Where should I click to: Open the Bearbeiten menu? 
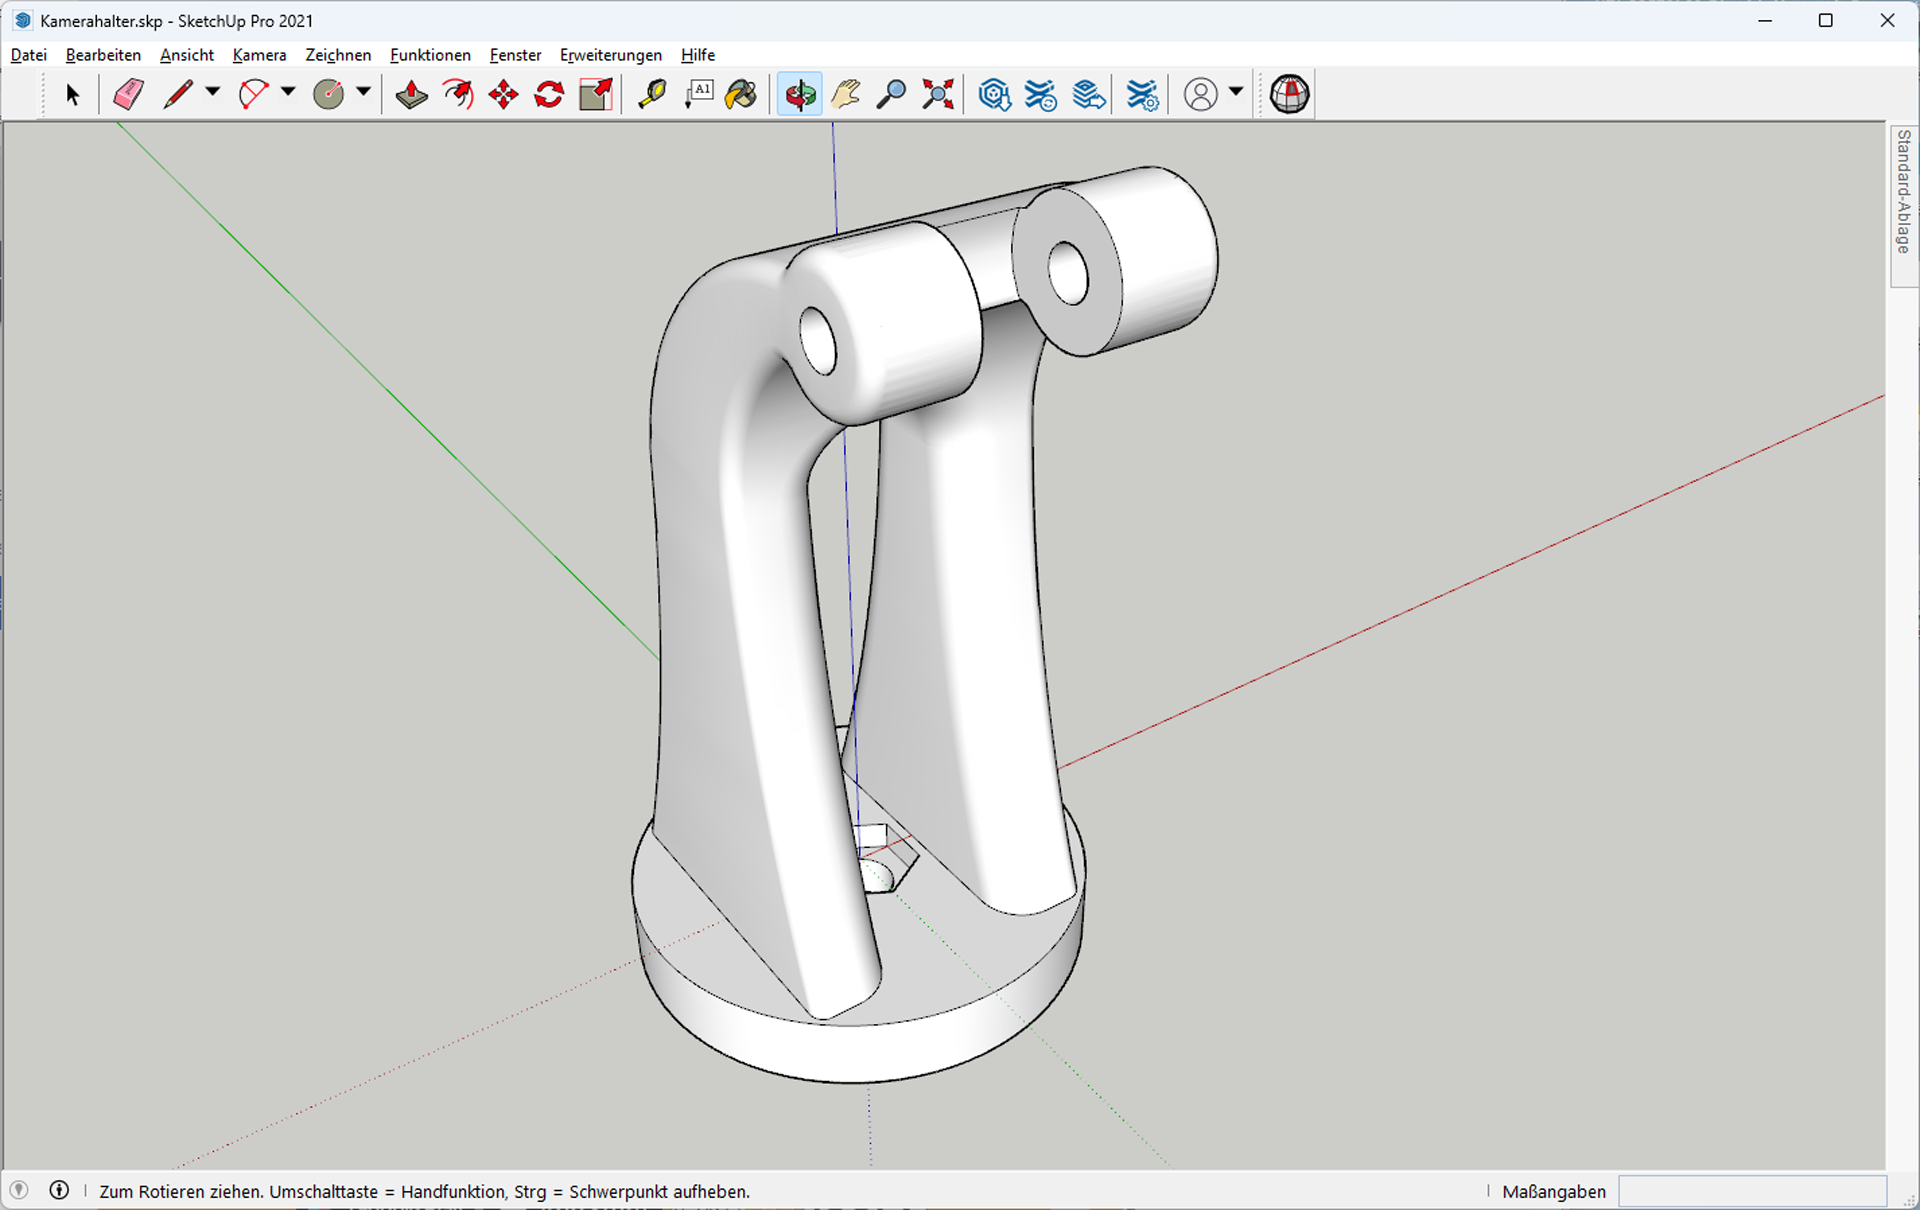pyautogui.click(x=103, y=55)
